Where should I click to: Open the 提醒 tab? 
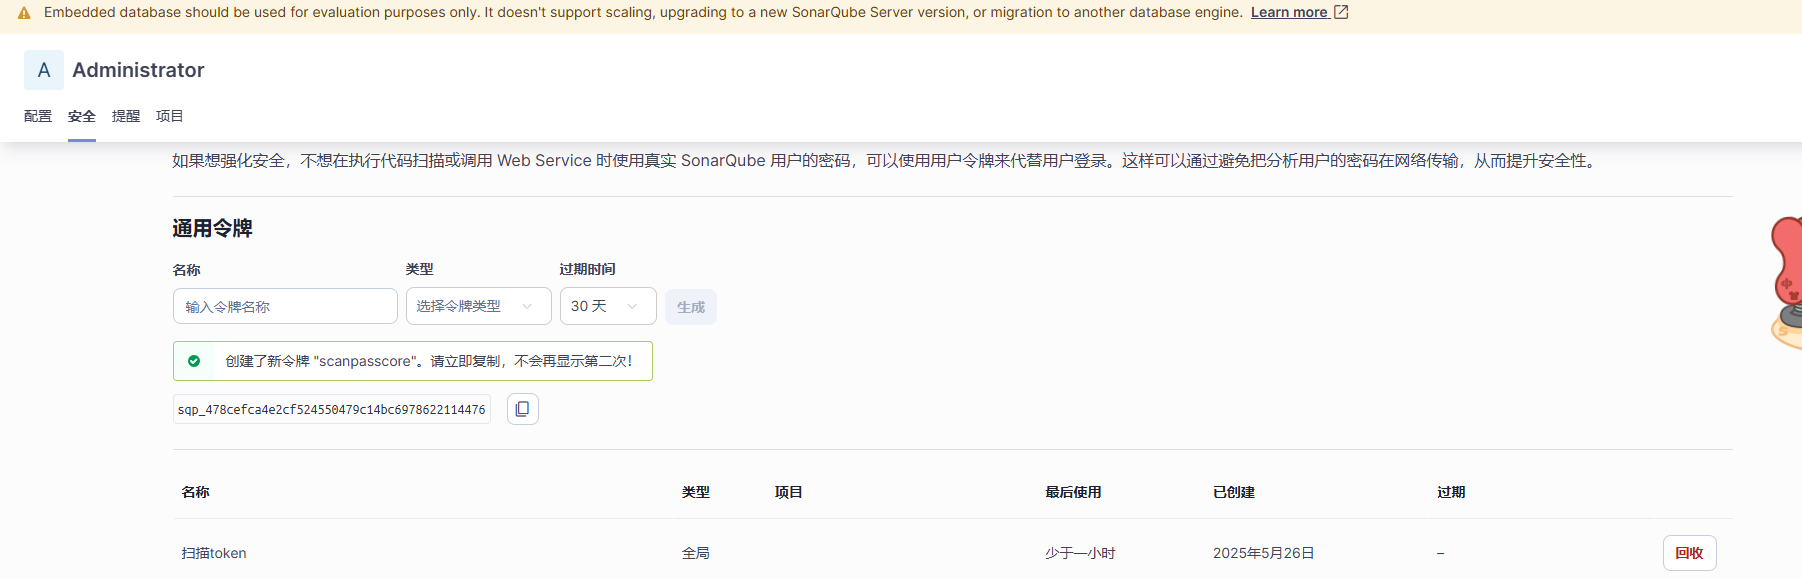[126, 116]
